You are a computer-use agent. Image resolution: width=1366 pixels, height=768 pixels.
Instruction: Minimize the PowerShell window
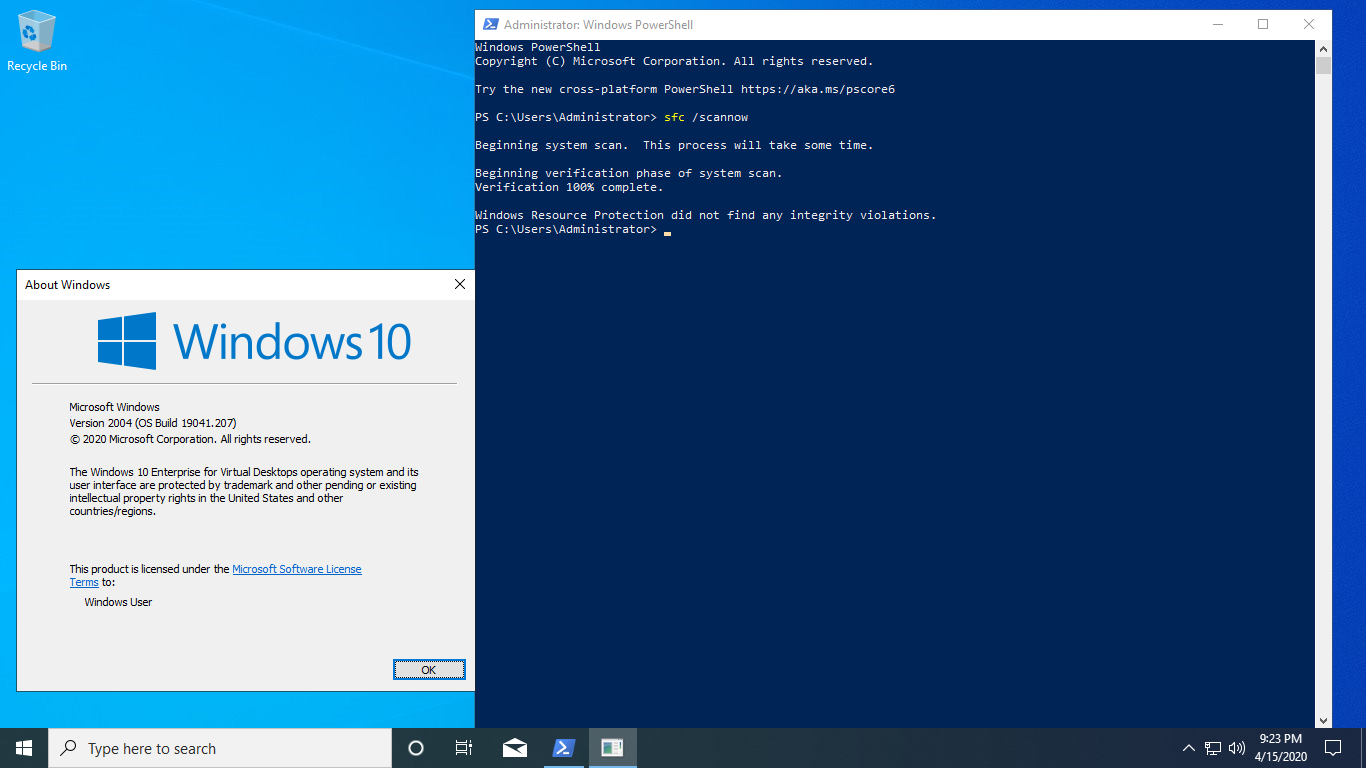pyautogui.click(x=1217, y=24)
